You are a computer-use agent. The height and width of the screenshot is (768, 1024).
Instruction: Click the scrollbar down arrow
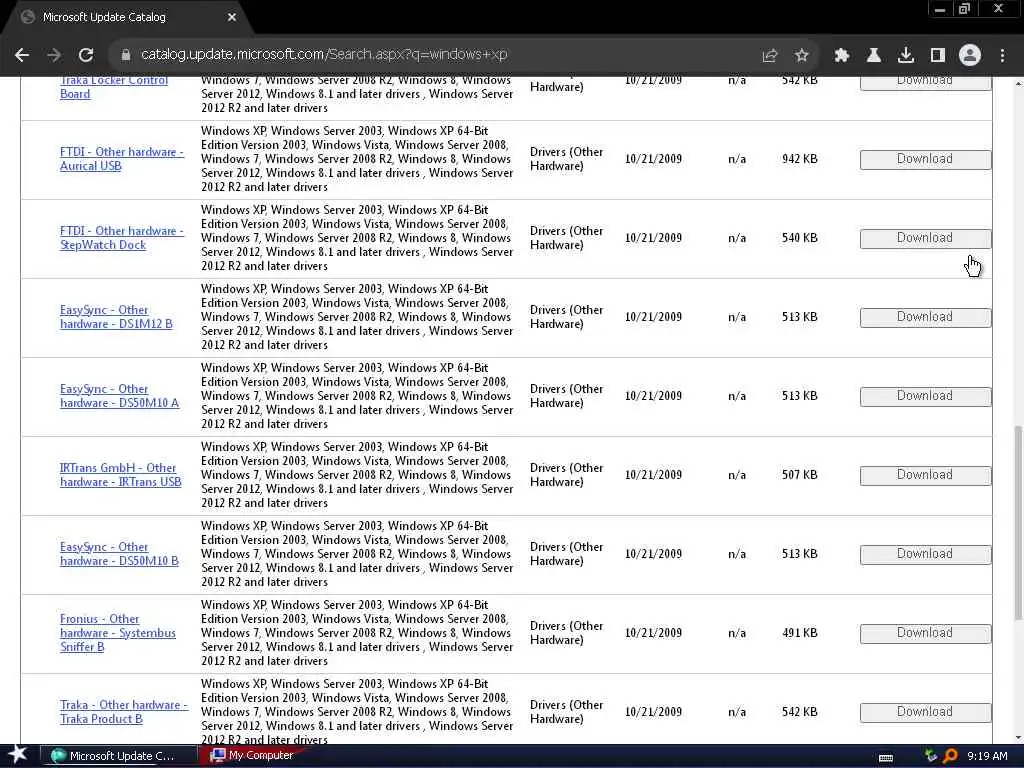(x=1018, y=738)
